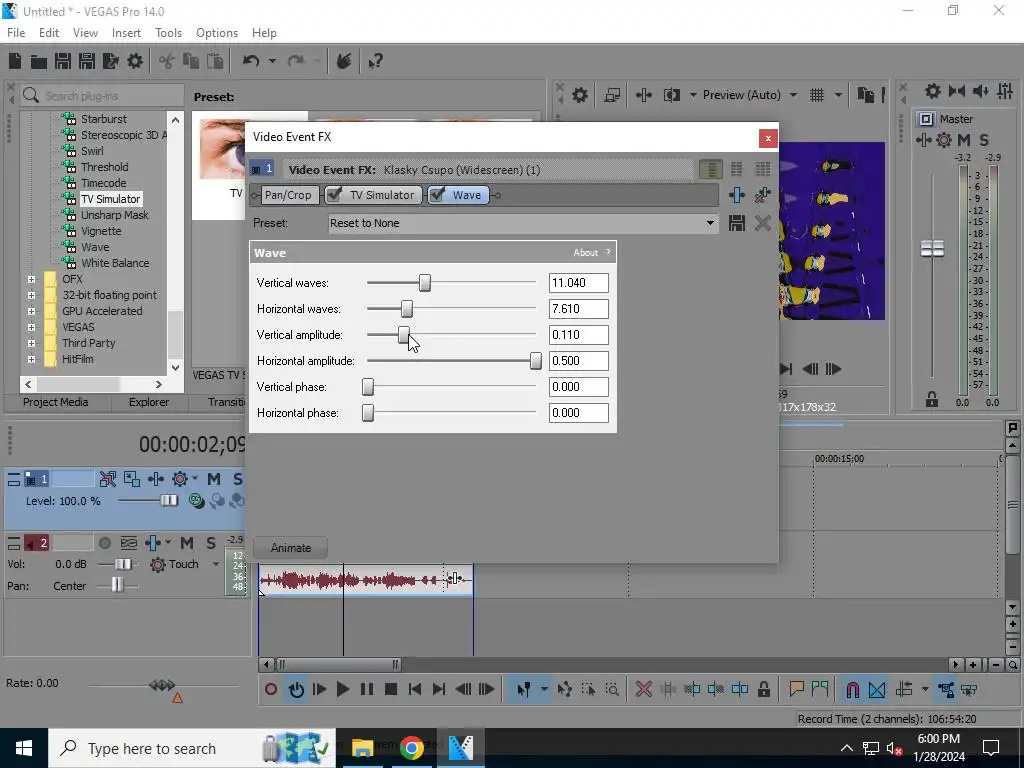Open a project with the folder icon
Image resolution: width=1024 pixels, height=768 pixels.
[39, 61]
